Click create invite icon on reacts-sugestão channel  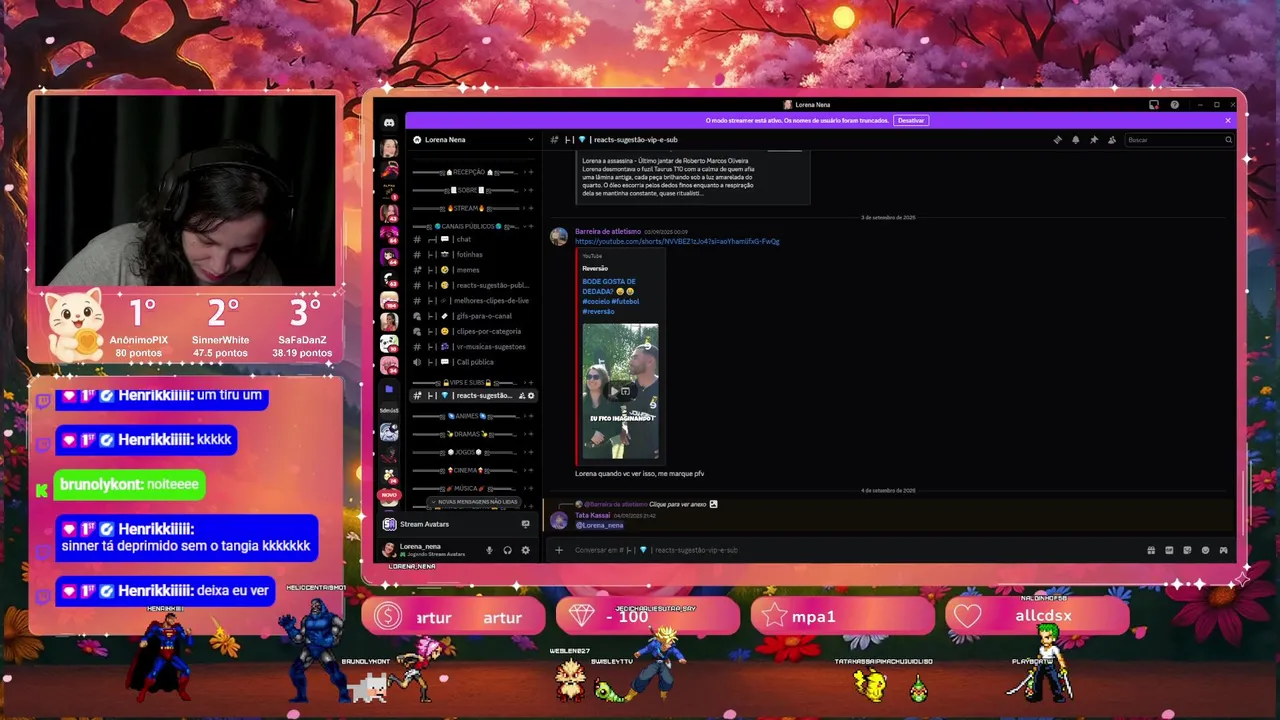pyautogui.click(x=522, y=395)
